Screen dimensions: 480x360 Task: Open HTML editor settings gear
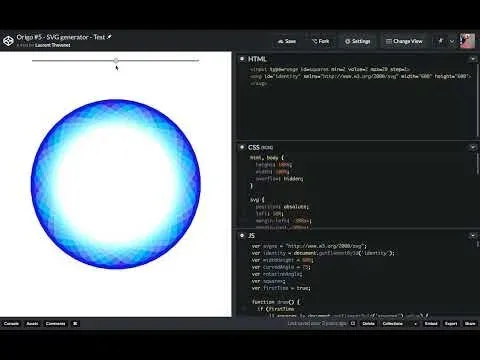pos(242,59)
